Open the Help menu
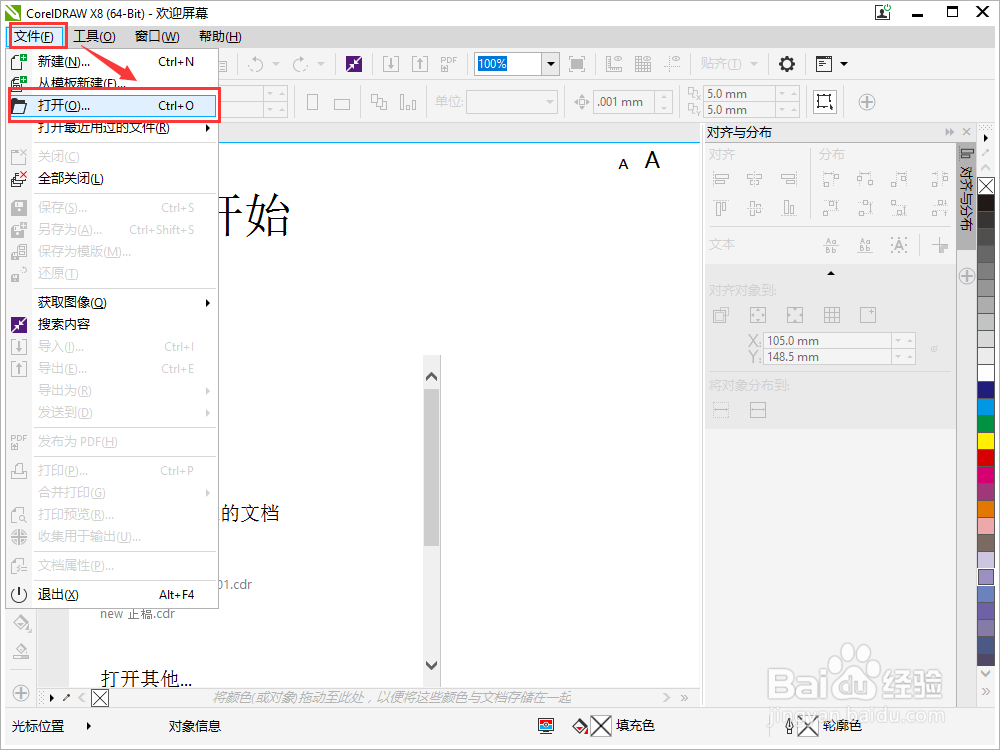 pos(221,36)
